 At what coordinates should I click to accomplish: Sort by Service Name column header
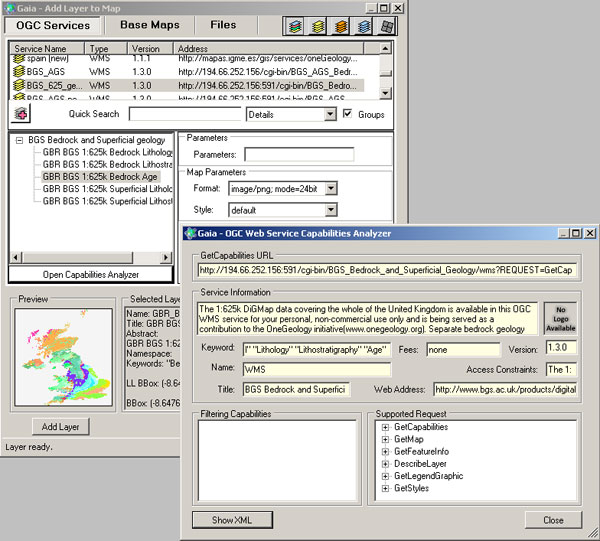pos(47,49)
